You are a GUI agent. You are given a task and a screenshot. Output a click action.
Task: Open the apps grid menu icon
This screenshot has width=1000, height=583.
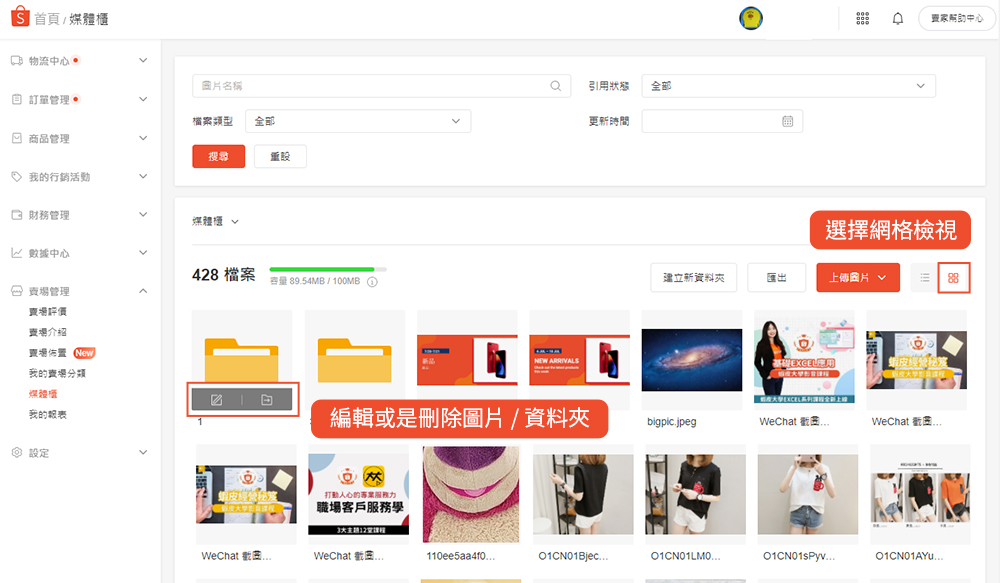862,19
